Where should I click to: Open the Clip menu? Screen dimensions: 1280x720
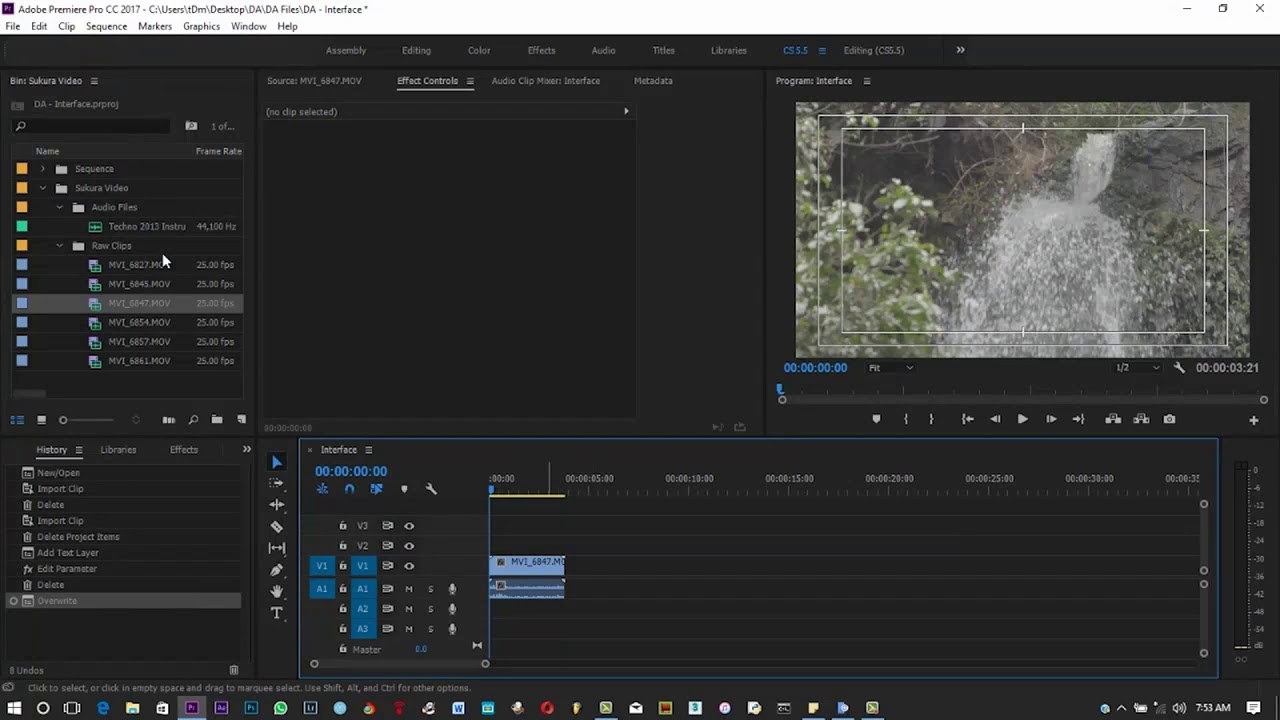(66, 26)
